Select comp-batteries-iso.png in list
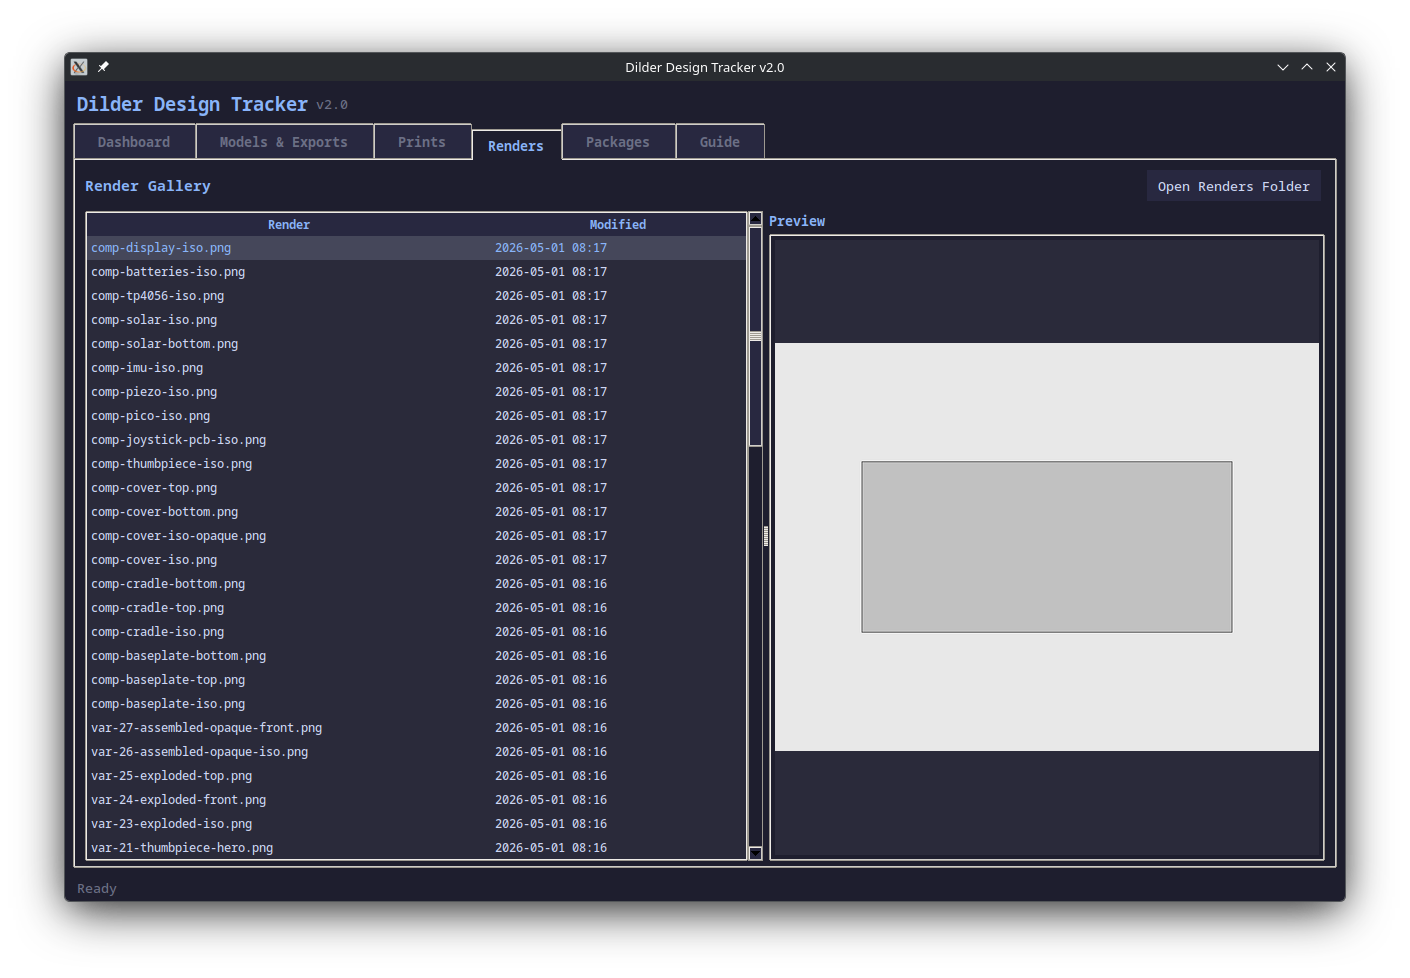This screenshot has height=978, width=1410. (417, 272)
